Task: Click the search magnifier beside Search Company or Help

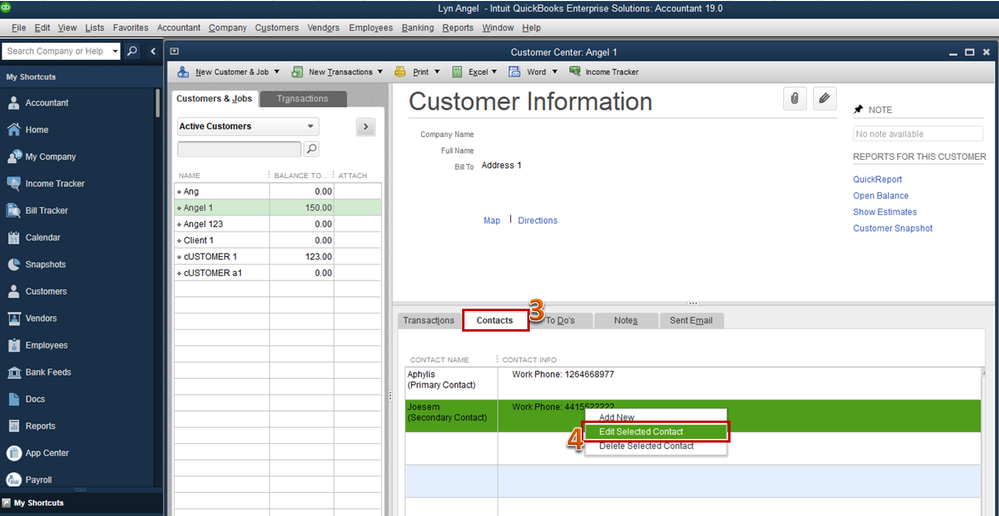Action: pos(132,51)
